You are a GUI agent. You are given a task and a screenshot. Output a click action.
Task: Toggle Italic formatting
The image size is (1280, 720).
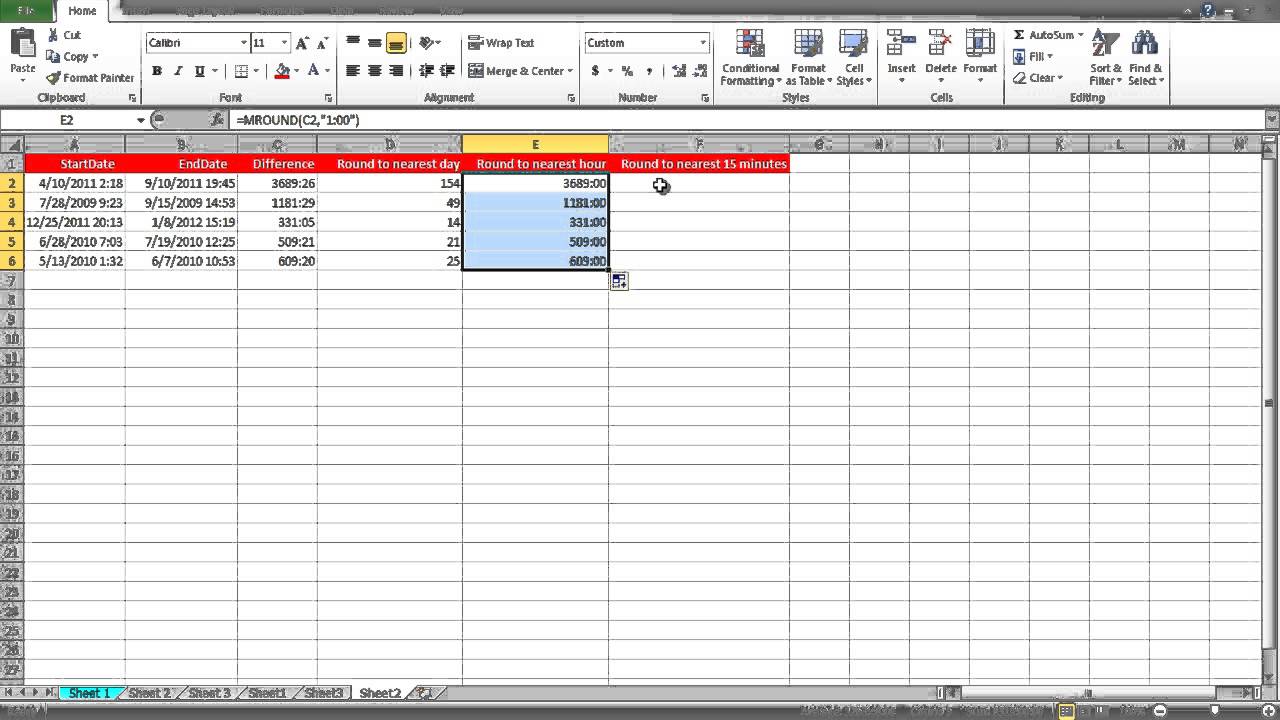[x=178, y=71]
